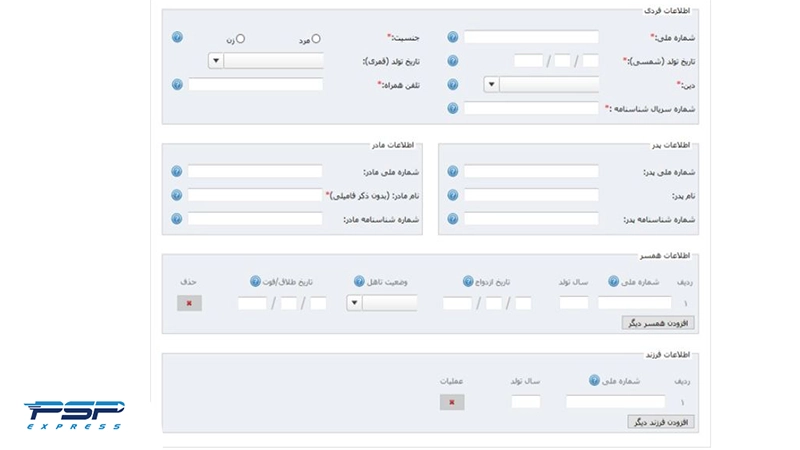Click year box of divorce/death date

tap(252, 303)
